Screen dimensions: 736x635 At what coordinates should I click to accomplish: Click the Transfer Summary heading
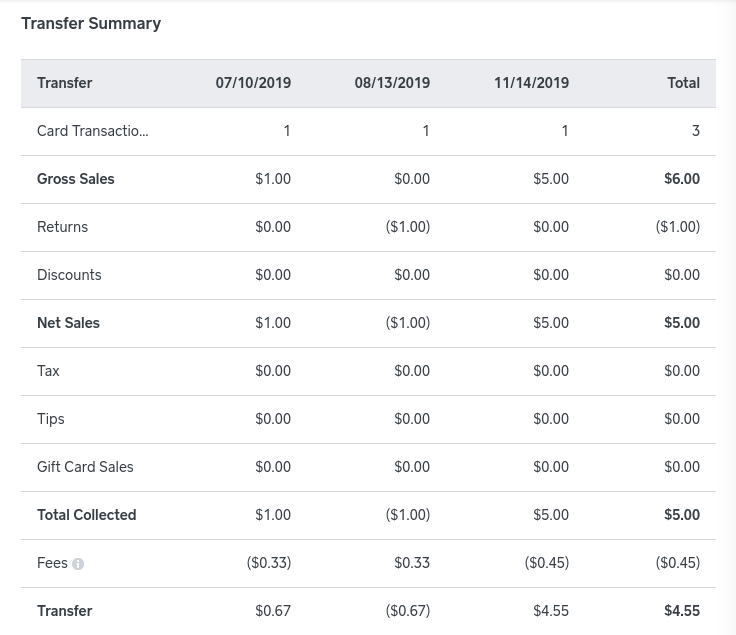(x=91, y=24)
